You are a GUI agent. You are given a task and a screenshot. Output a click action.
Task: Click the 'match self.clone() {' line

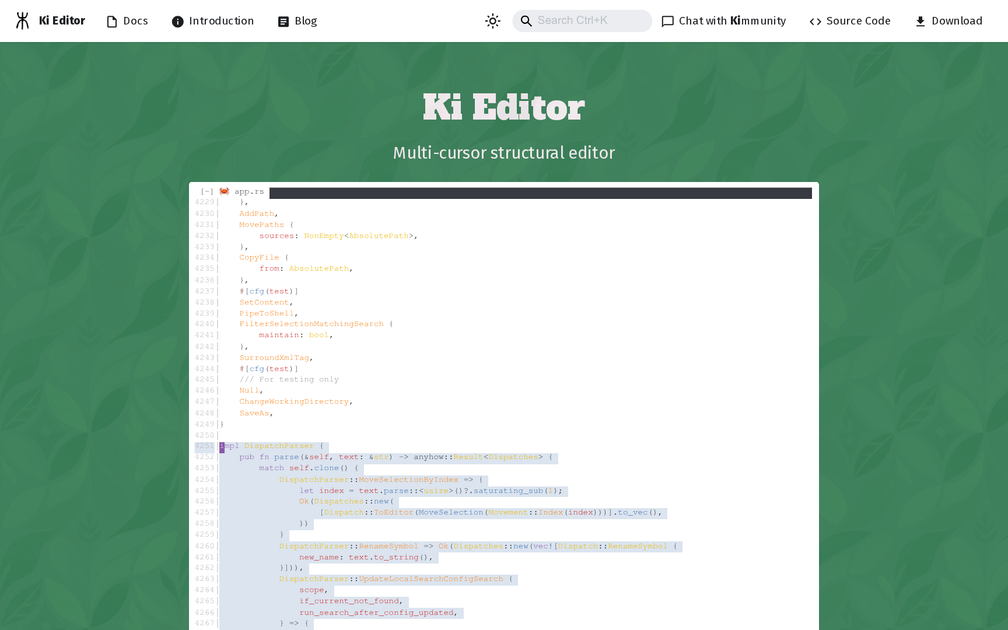point(308,468)
